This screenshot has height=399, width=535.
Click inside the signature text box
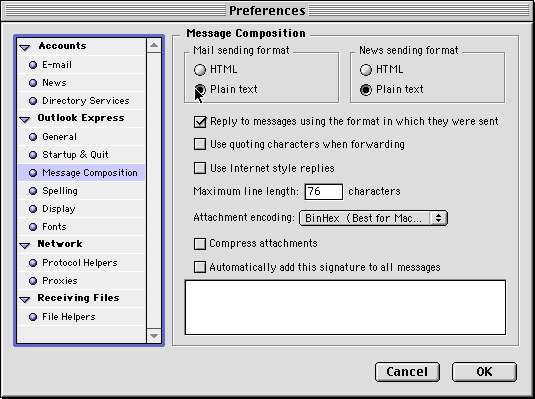[x=345, y=308]
